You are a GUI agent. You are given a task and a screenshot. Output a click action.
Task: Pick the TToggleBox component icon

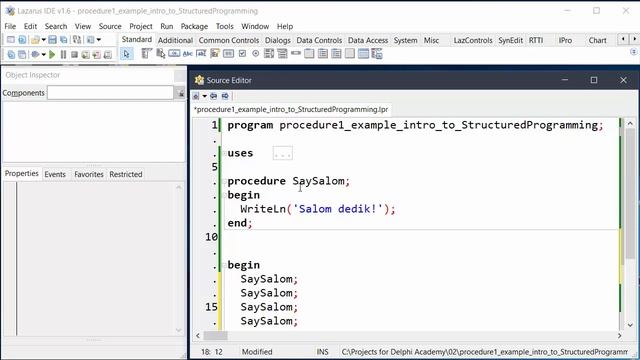(229, 53)
